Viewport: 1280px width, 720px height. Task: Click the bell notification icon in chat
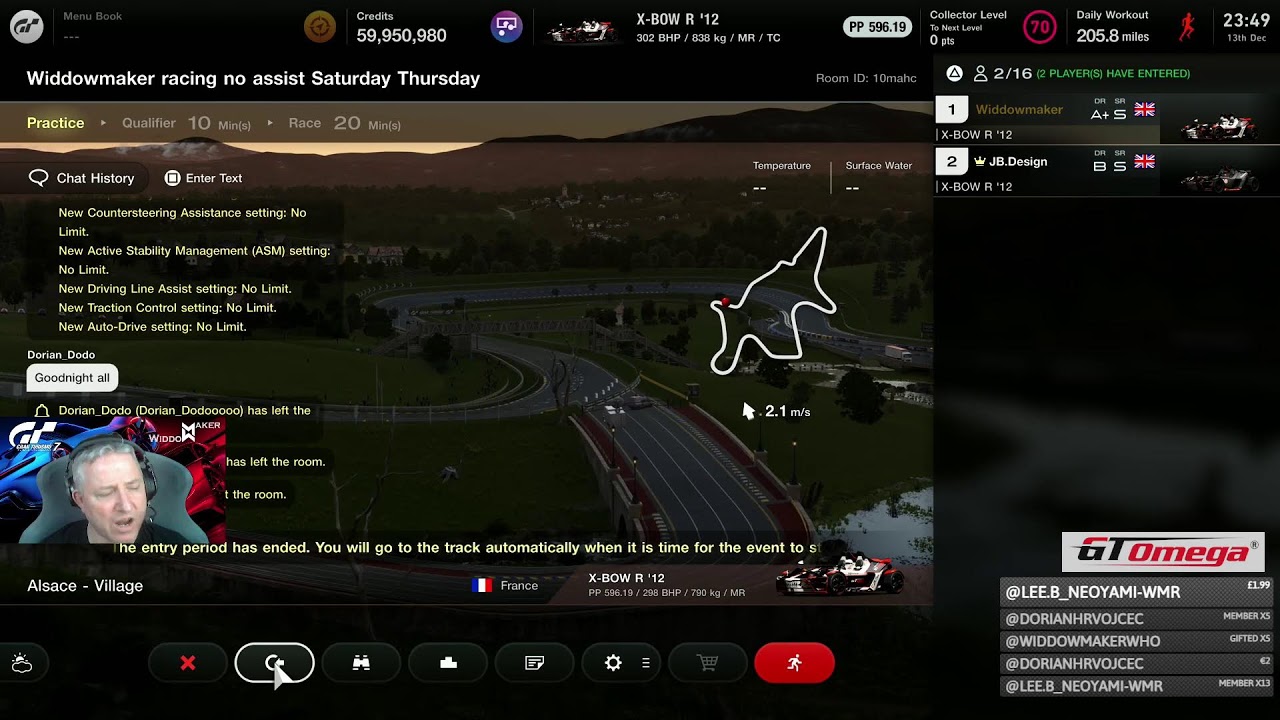click(x=42, y=411)
